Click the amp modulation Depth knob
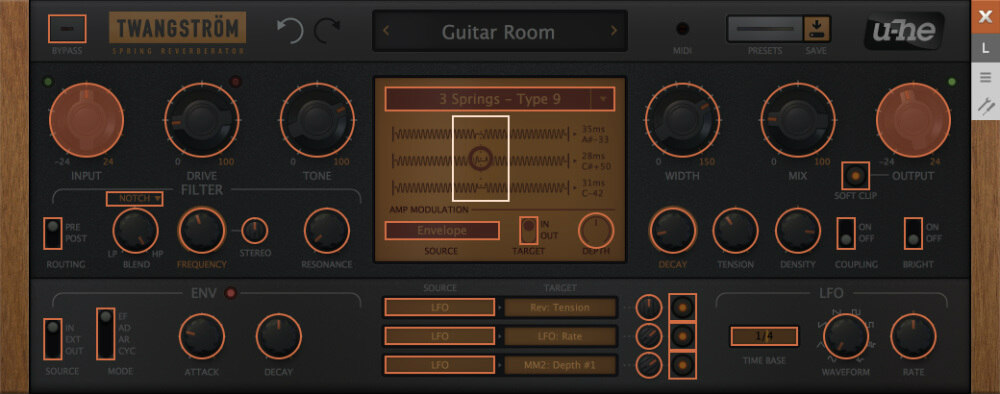Viewport: 1000px width, 394px height. 596,230
